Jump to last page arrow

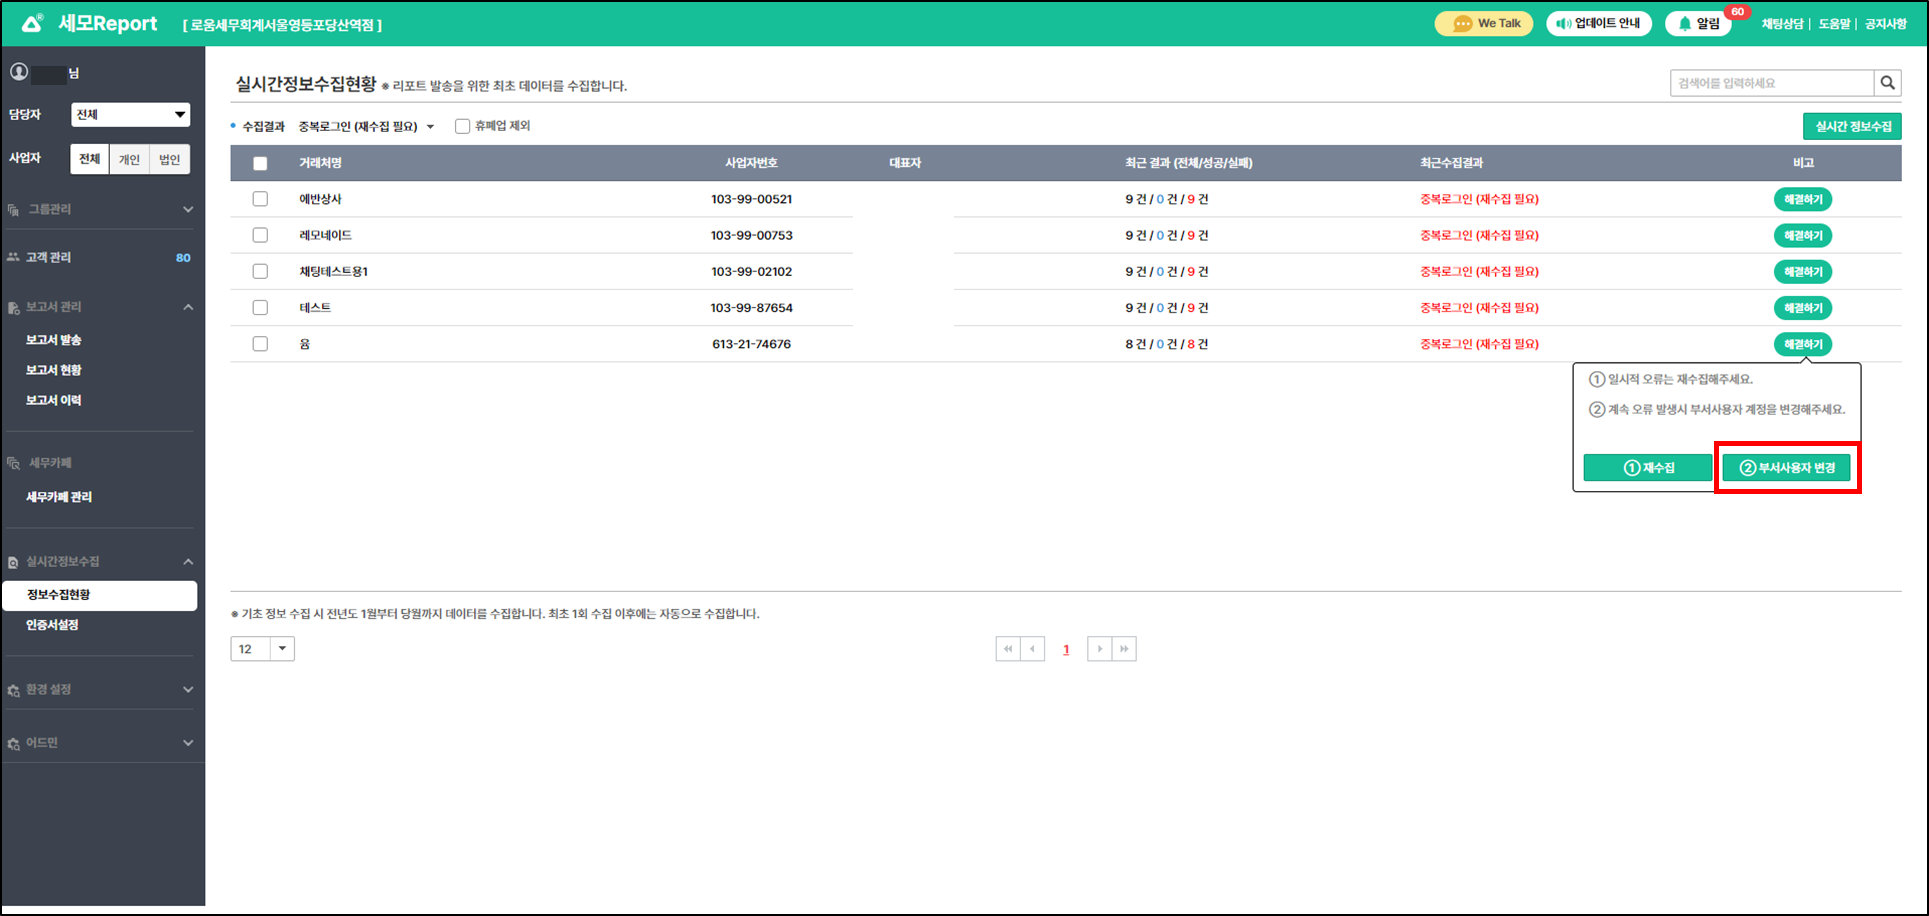coord(1124,649)
